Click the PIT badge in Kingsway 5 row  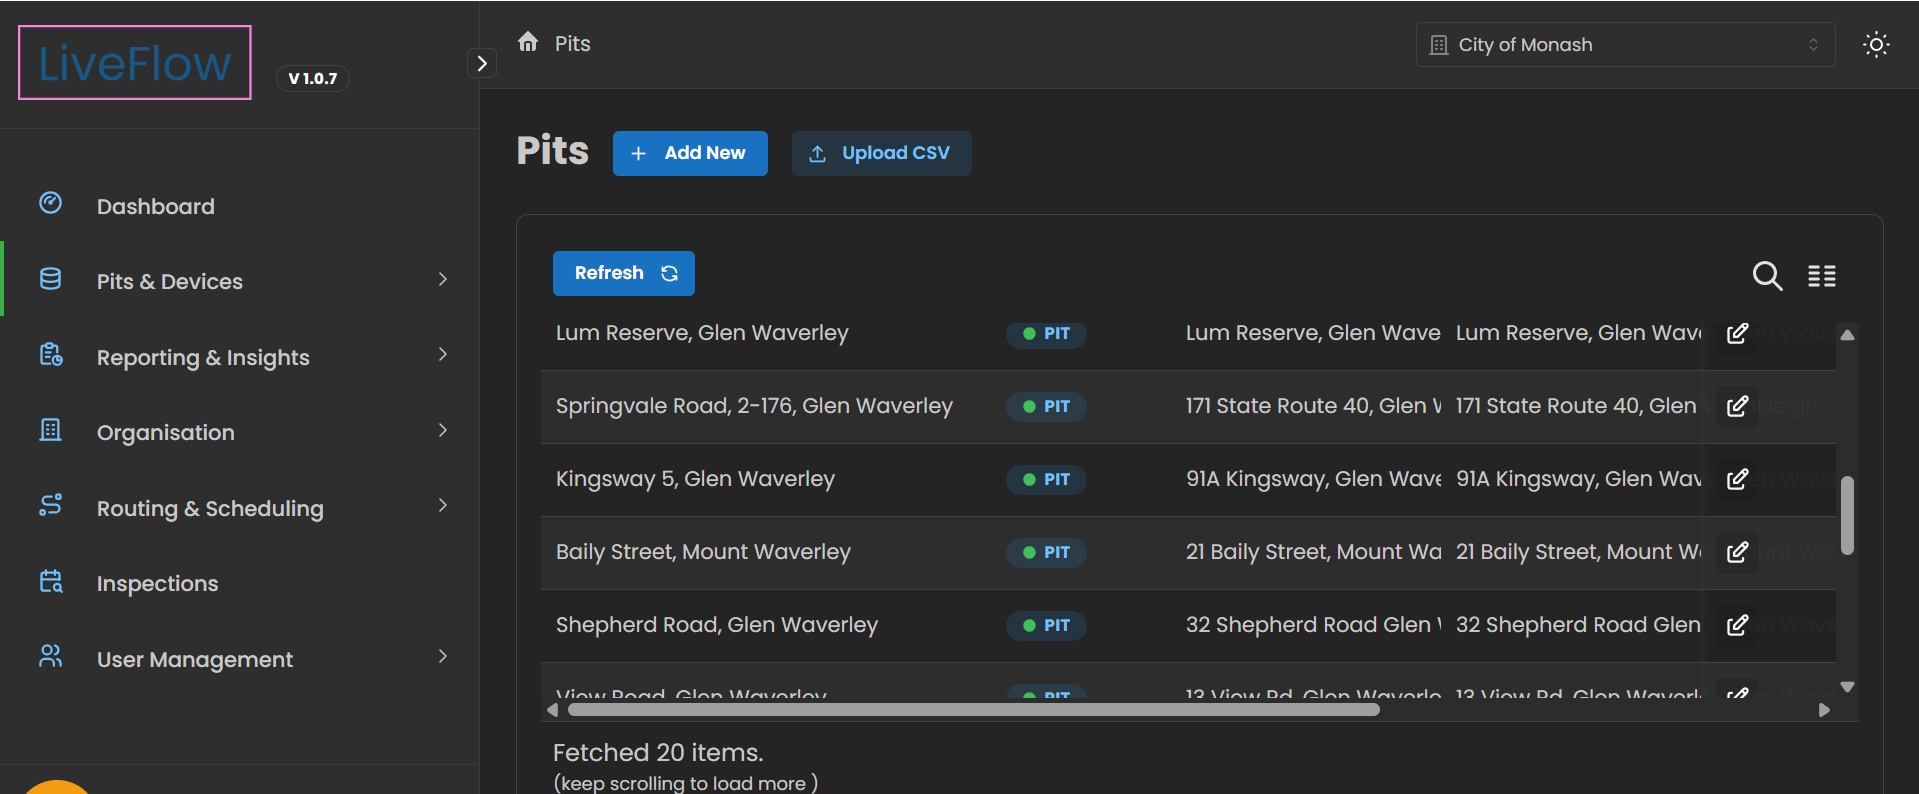[x=1046, y=480]
